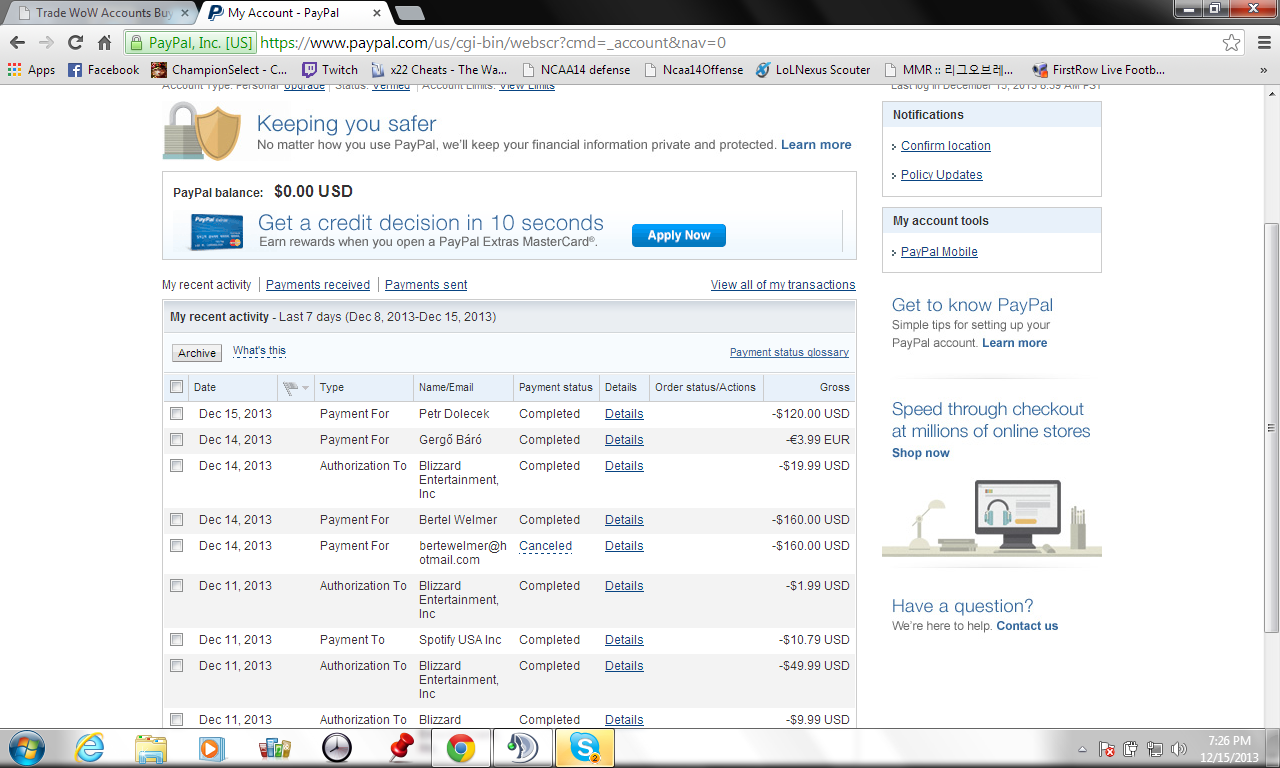Viewport: 1280px width, 768px height.
Task: Open the FirstRow Live Football bookmark
Action: [x=1098, y=70]
